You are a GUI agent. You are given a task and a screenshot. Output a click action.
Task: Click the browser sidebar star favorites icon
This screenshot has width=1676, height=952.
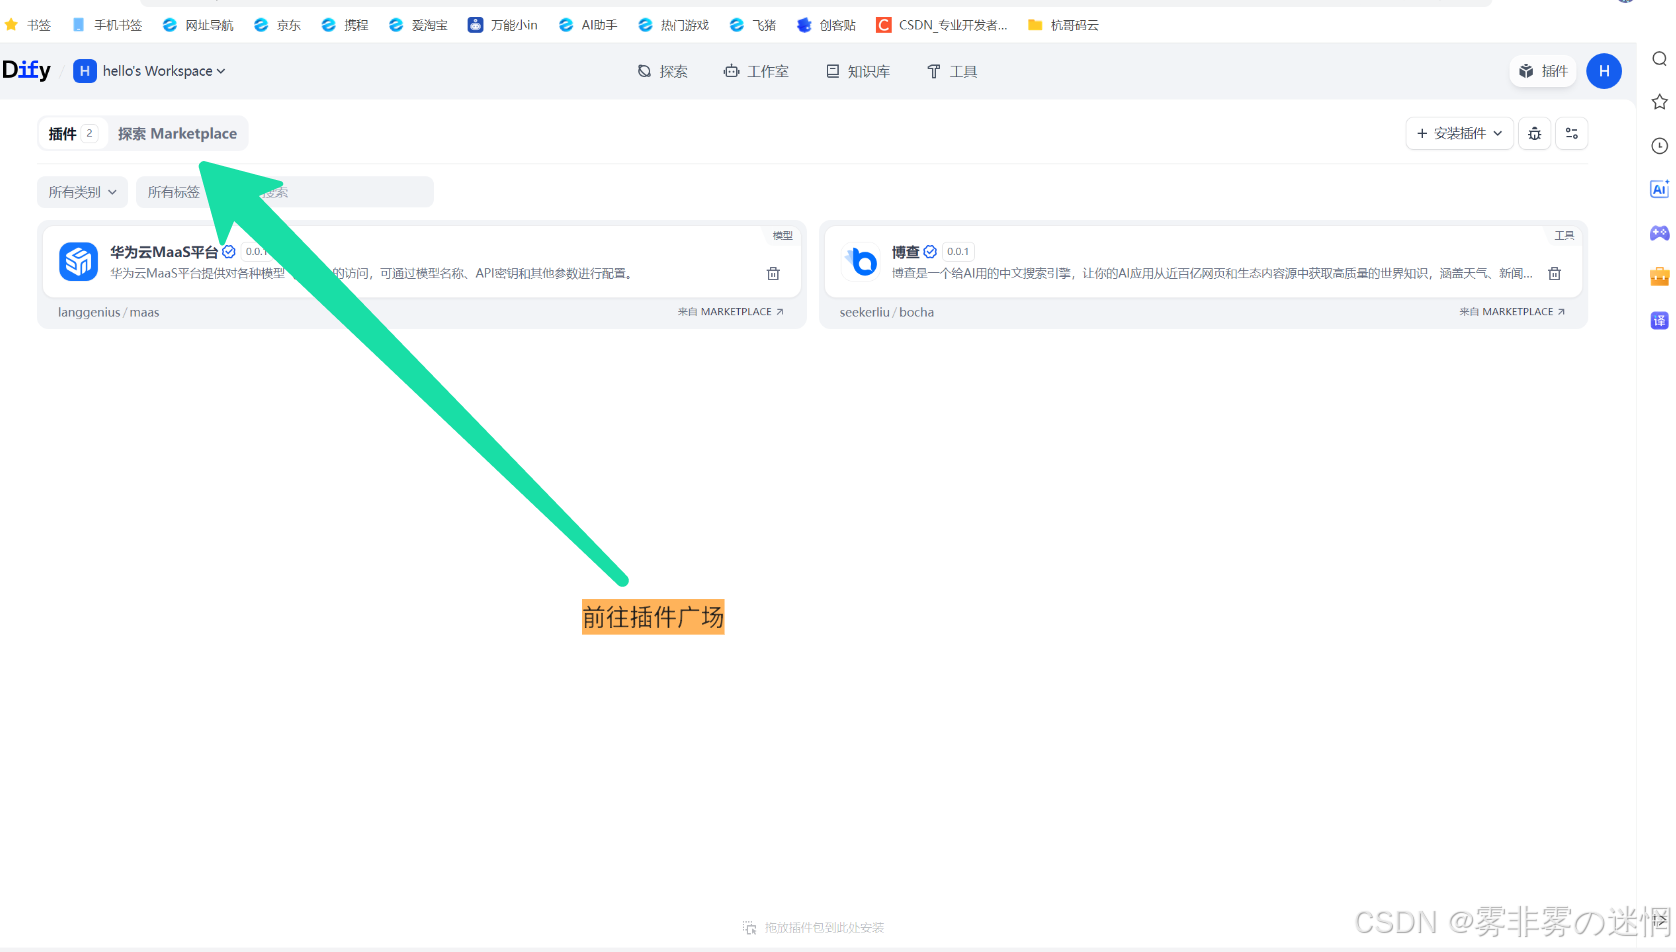click(x=1659, y=102)
